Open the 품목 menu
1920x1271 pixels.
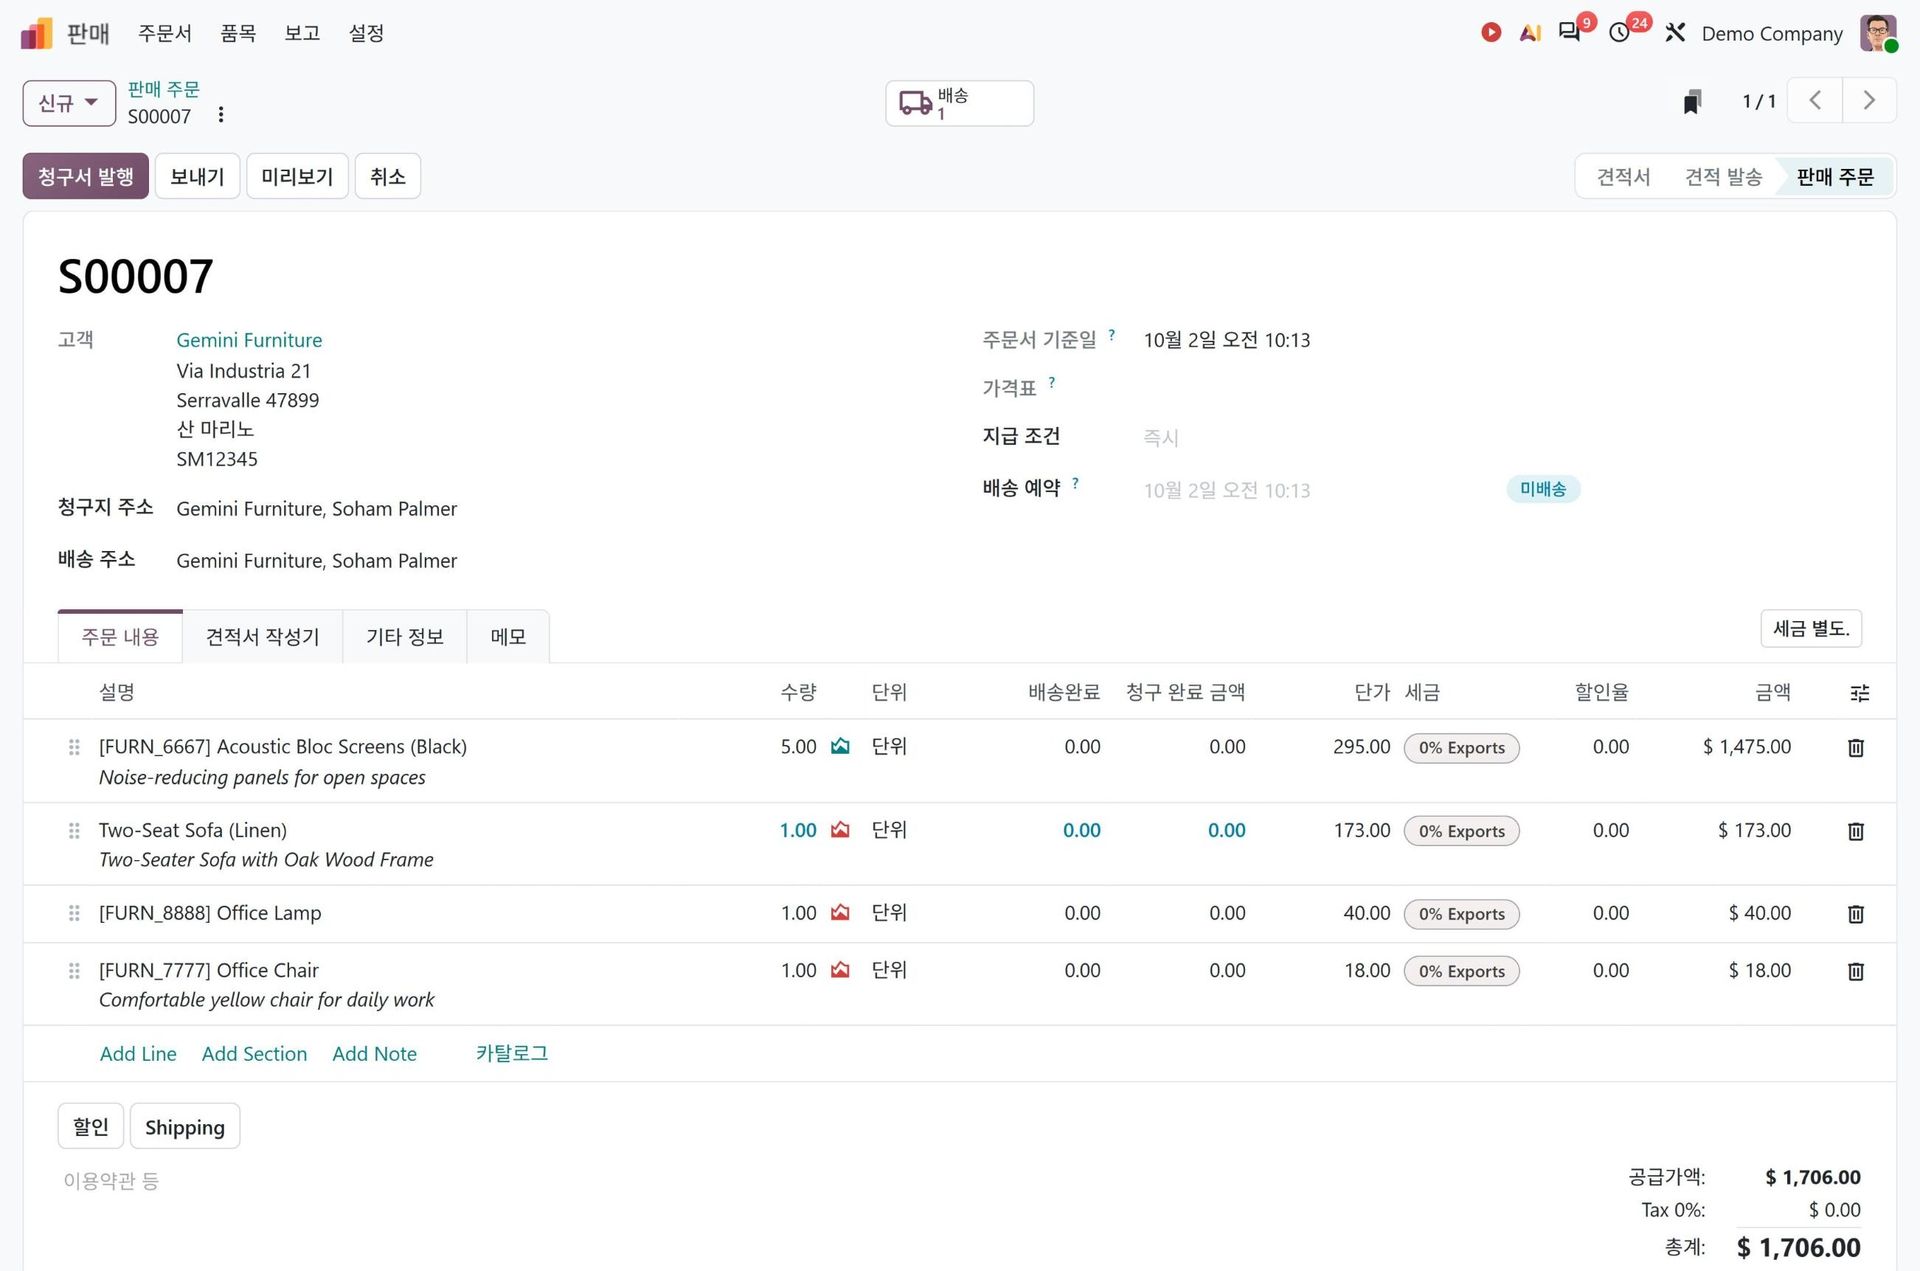click(x=238, y=33)
